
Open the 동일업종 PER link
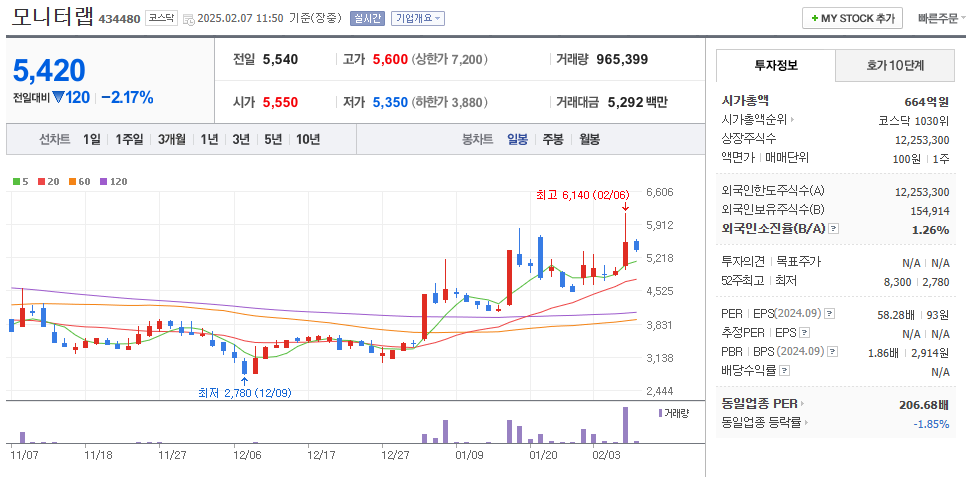coord(760,404)
